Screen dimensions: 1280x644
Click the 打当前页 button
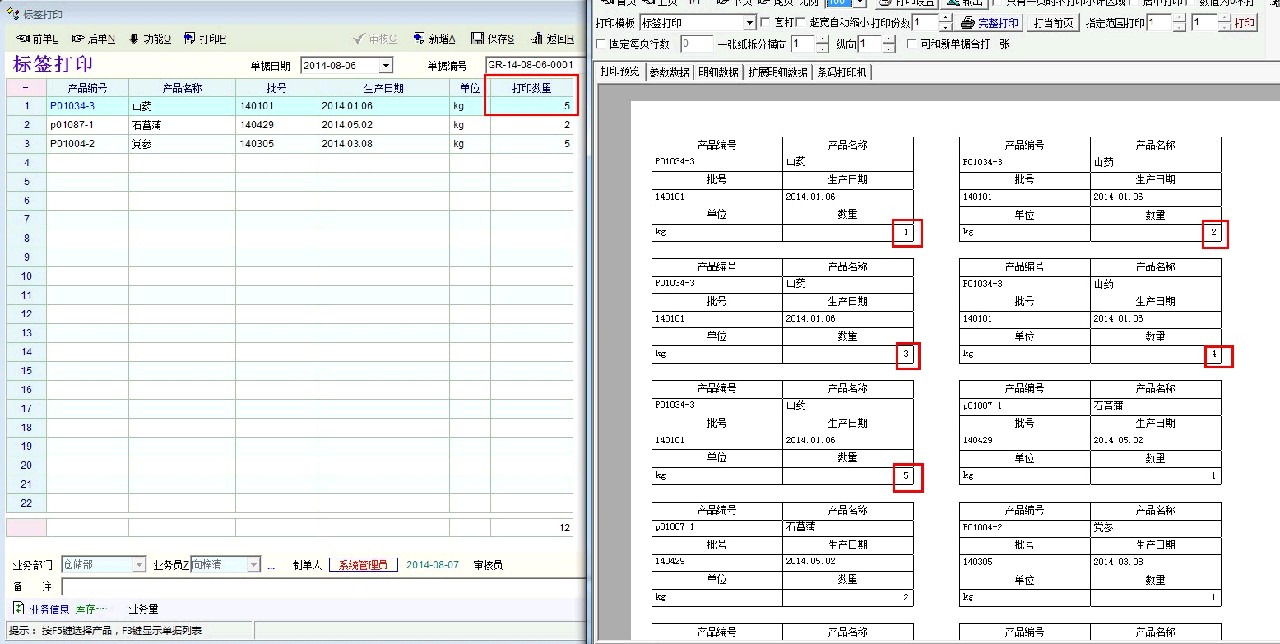click(1054, 22)
